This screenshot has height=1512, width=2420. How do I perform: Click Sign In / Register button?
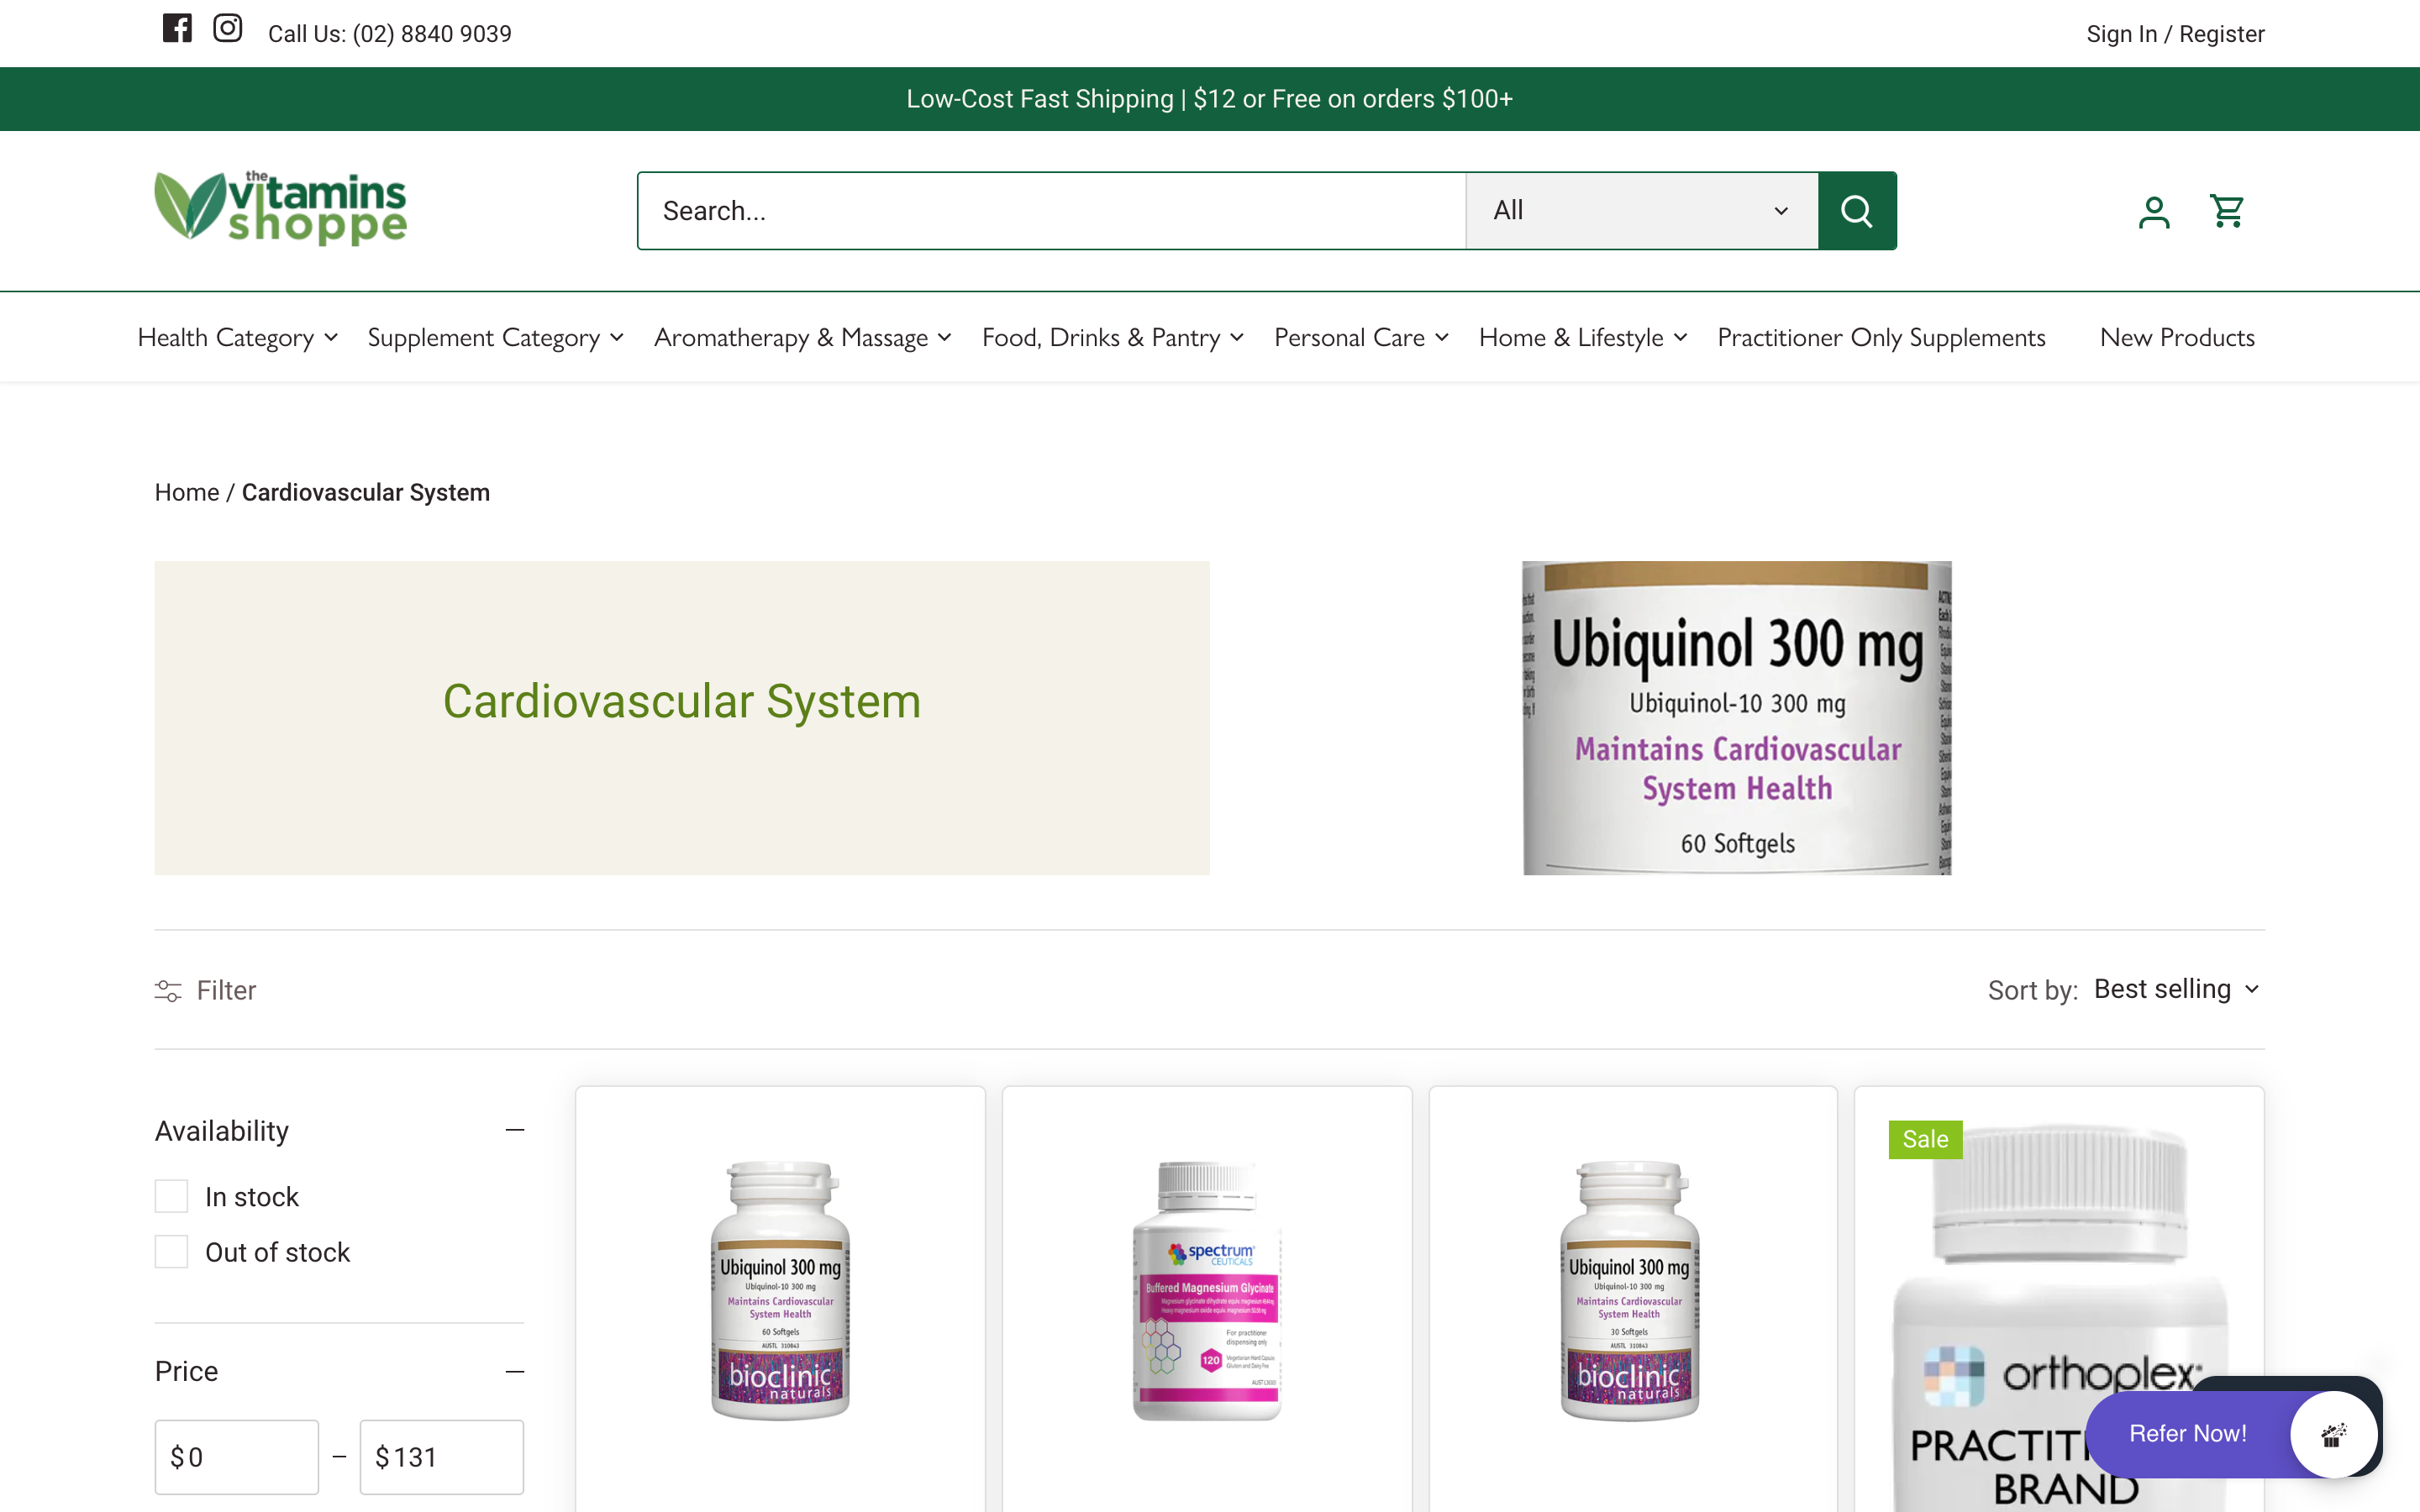point(2176,33)
